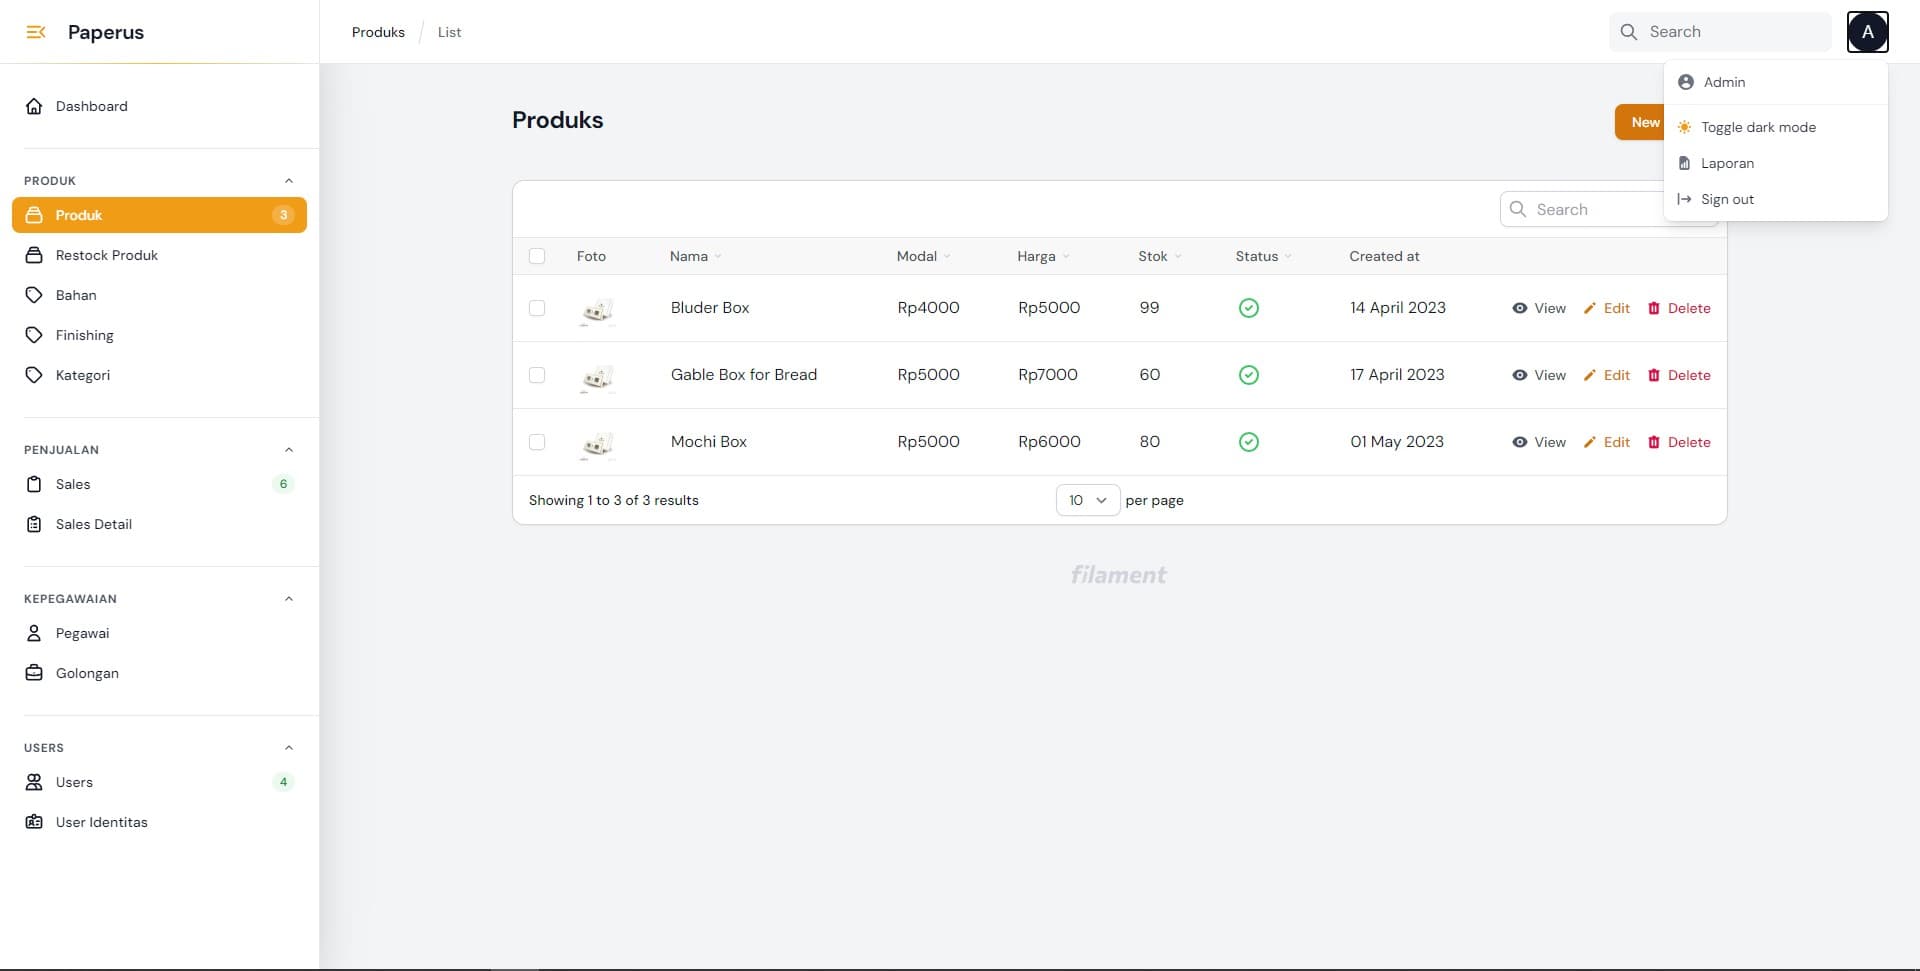Select the Bahan tag icon in sidebar

pyautogui.click(x=34, y=295)
